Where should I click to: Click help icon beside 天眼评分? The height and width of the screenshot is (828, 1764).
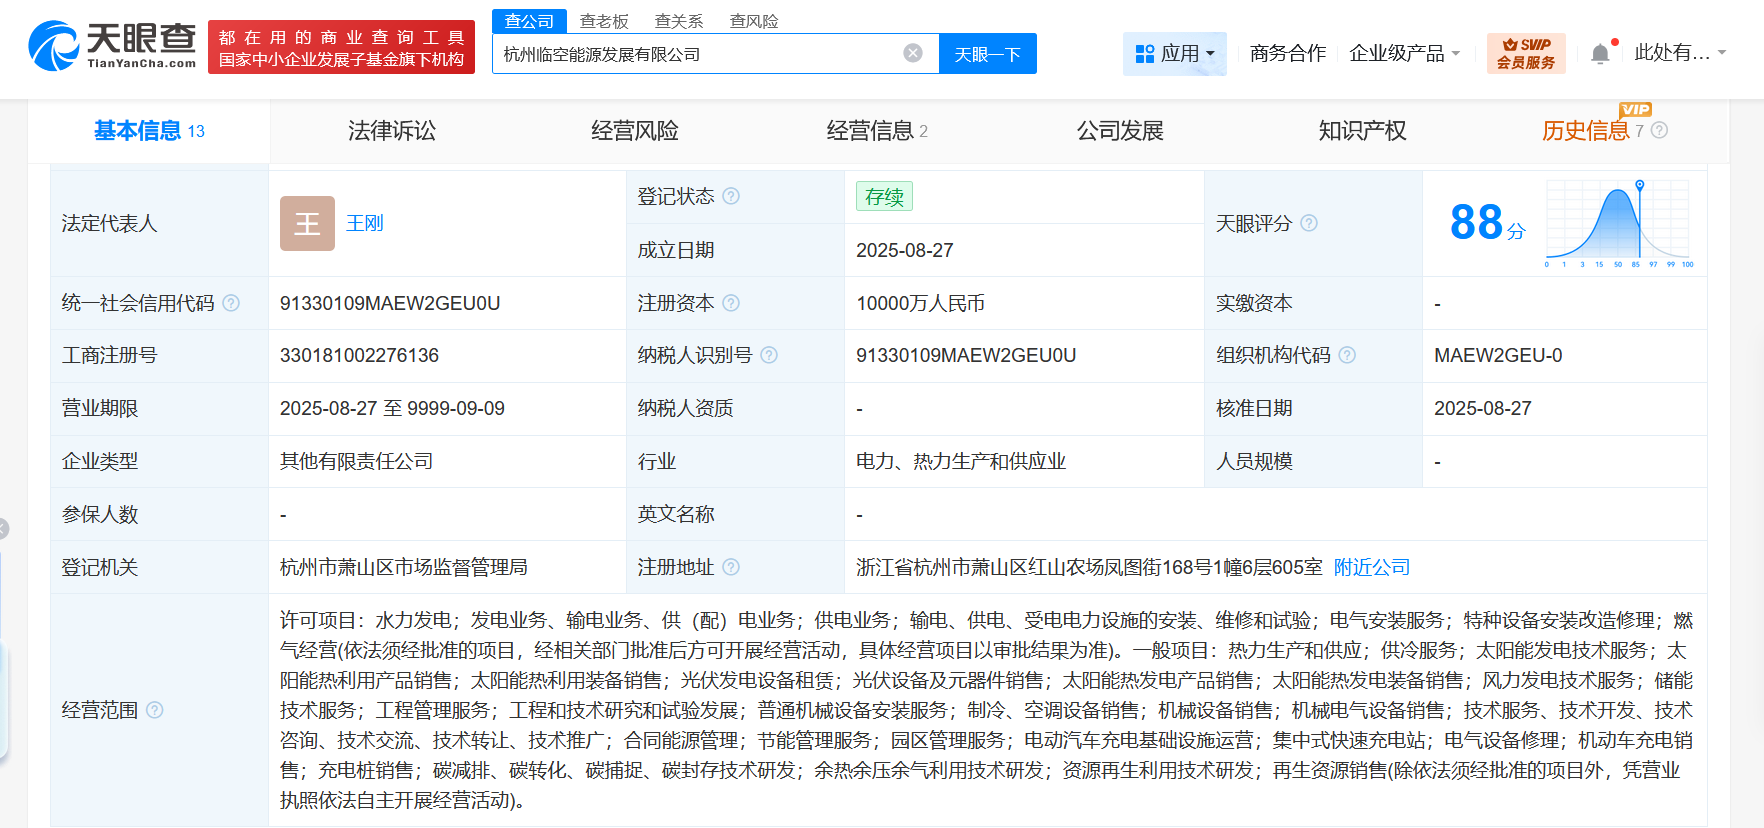click(x=1309, y=223)
